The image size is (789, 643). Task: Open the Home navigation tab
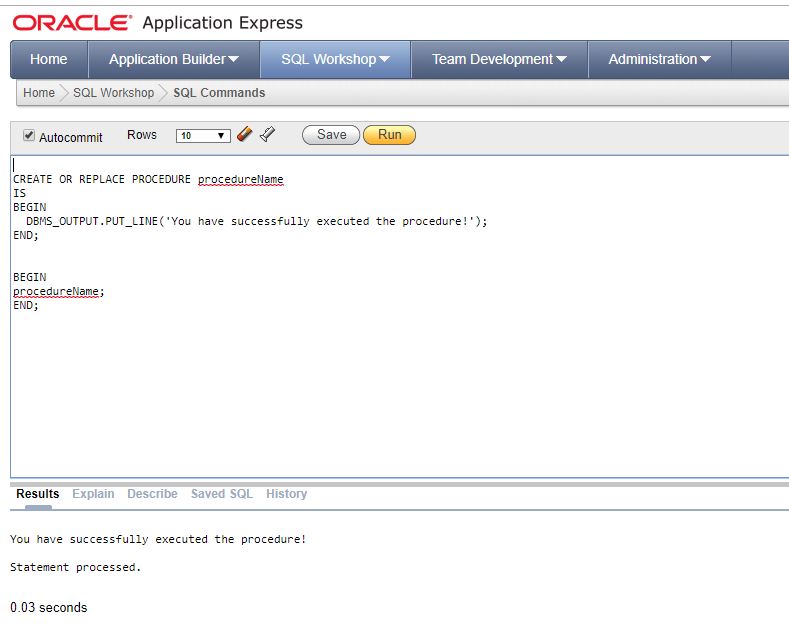click(x=49, y=59)
